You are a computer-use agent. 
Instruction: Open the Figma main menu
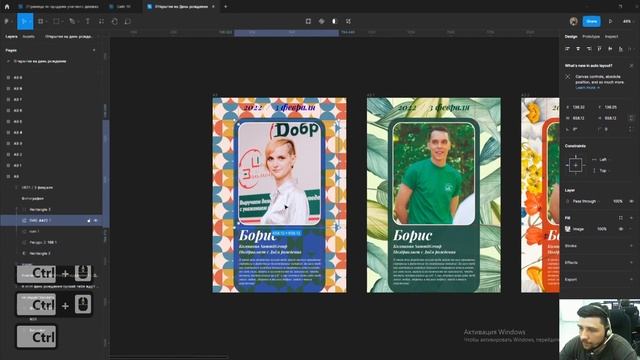click(x=7, y=21)
